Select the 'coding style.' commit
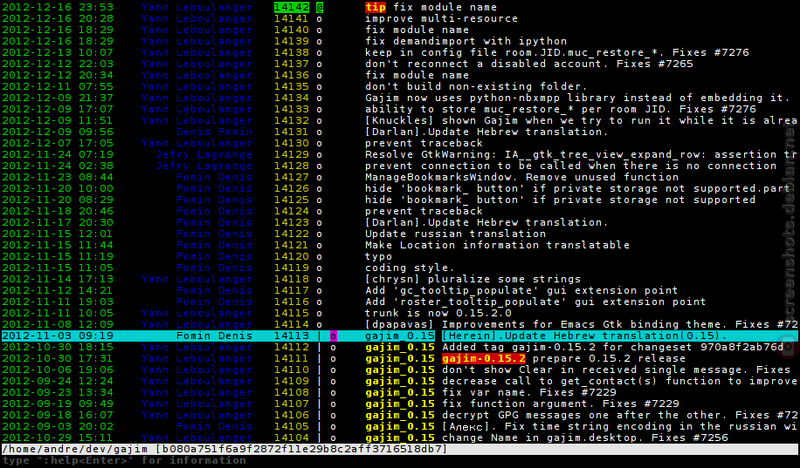This screenshot has width=800, height=468. pyautogui.click(x=410, y=267)
